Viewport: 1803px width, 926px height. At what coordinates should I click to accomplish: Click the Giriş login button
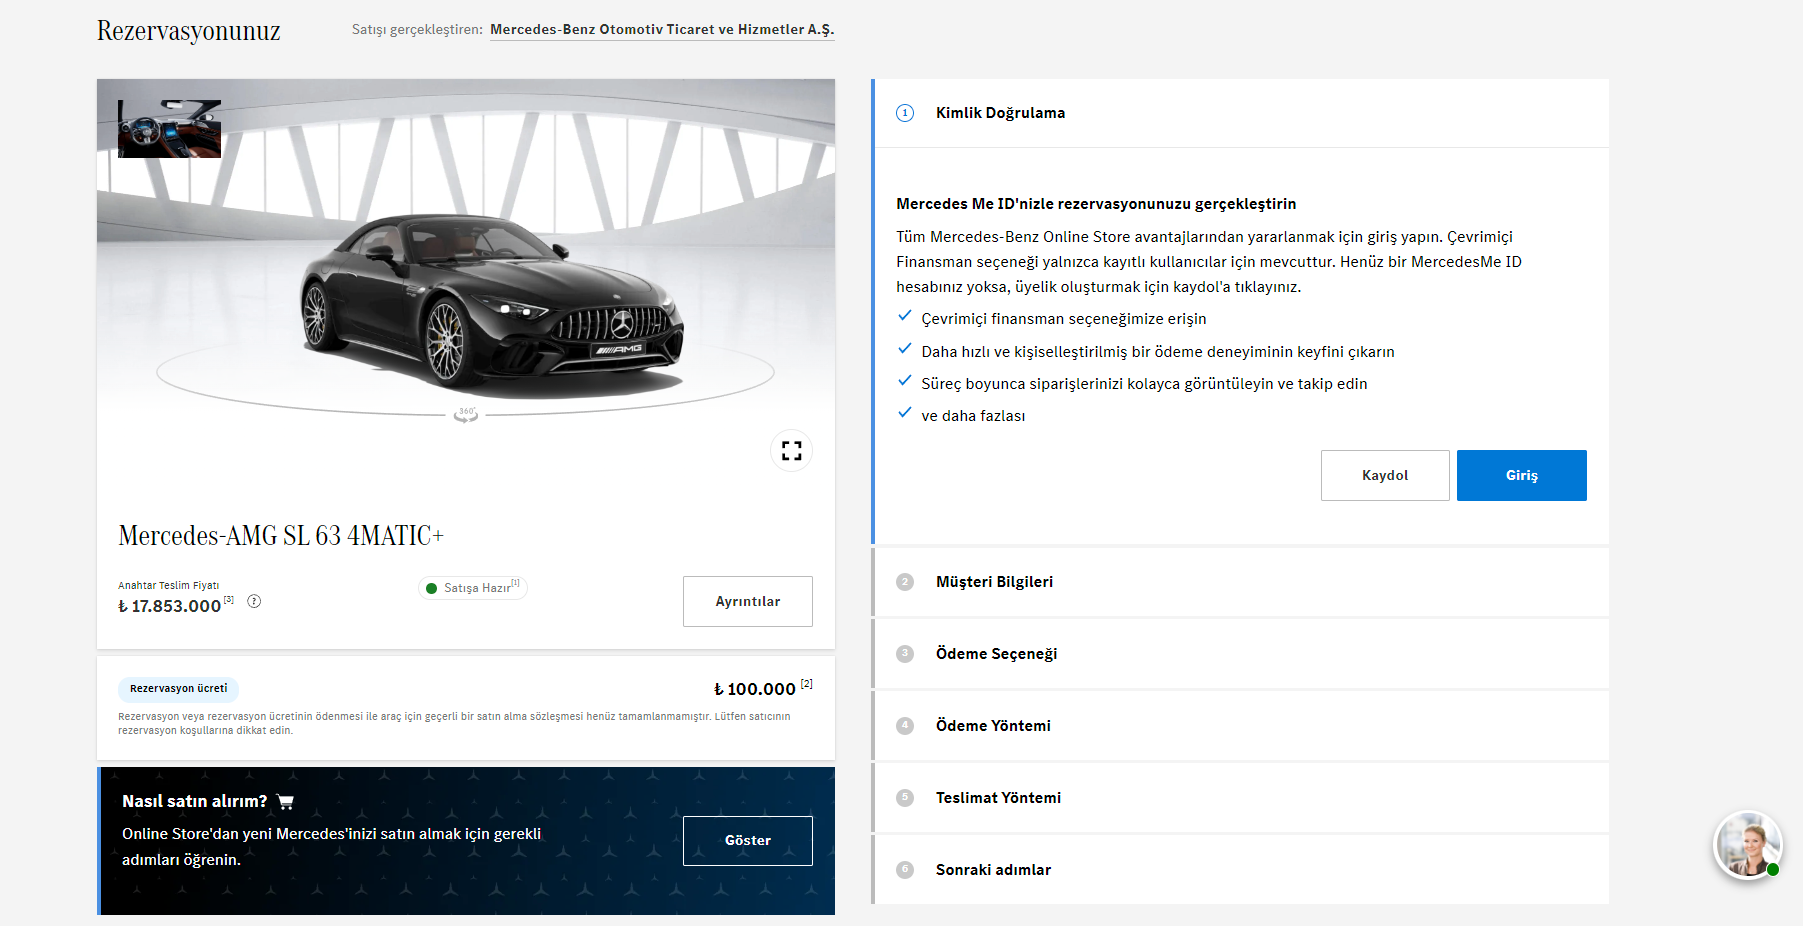pos(1522,475)
